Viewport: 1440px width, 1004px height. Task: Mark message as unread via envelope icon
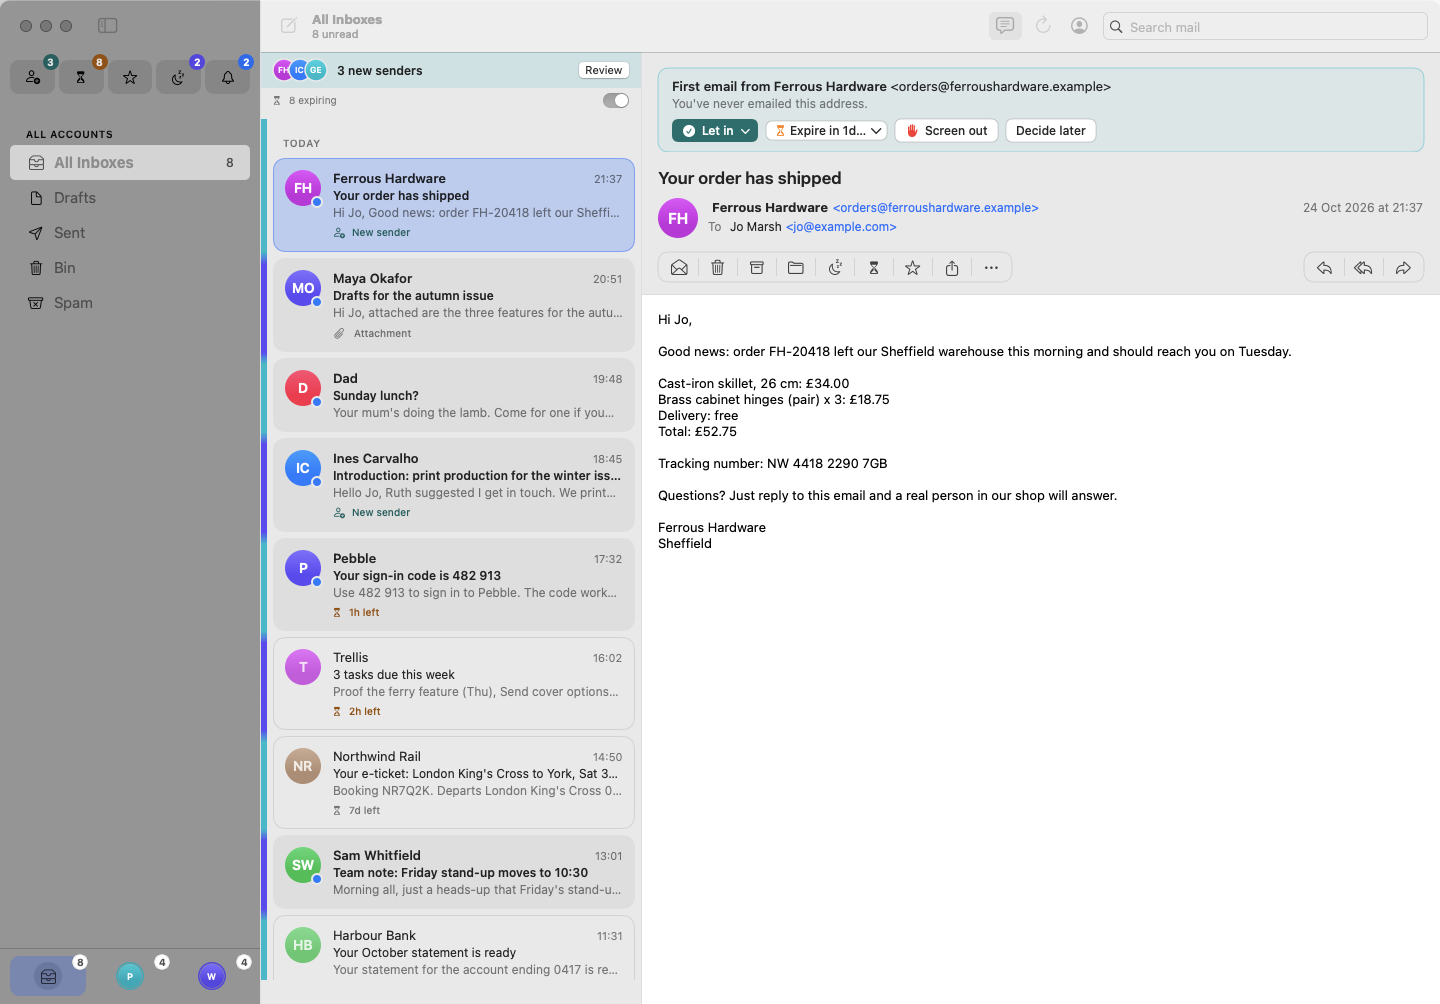(679, 267)
